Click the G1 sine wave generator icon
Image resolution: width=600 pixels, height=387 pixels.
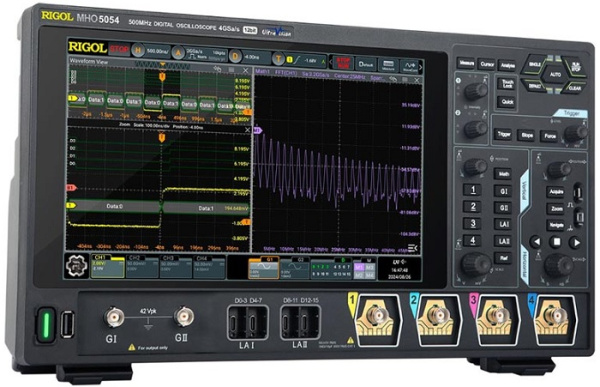[264, 268]
